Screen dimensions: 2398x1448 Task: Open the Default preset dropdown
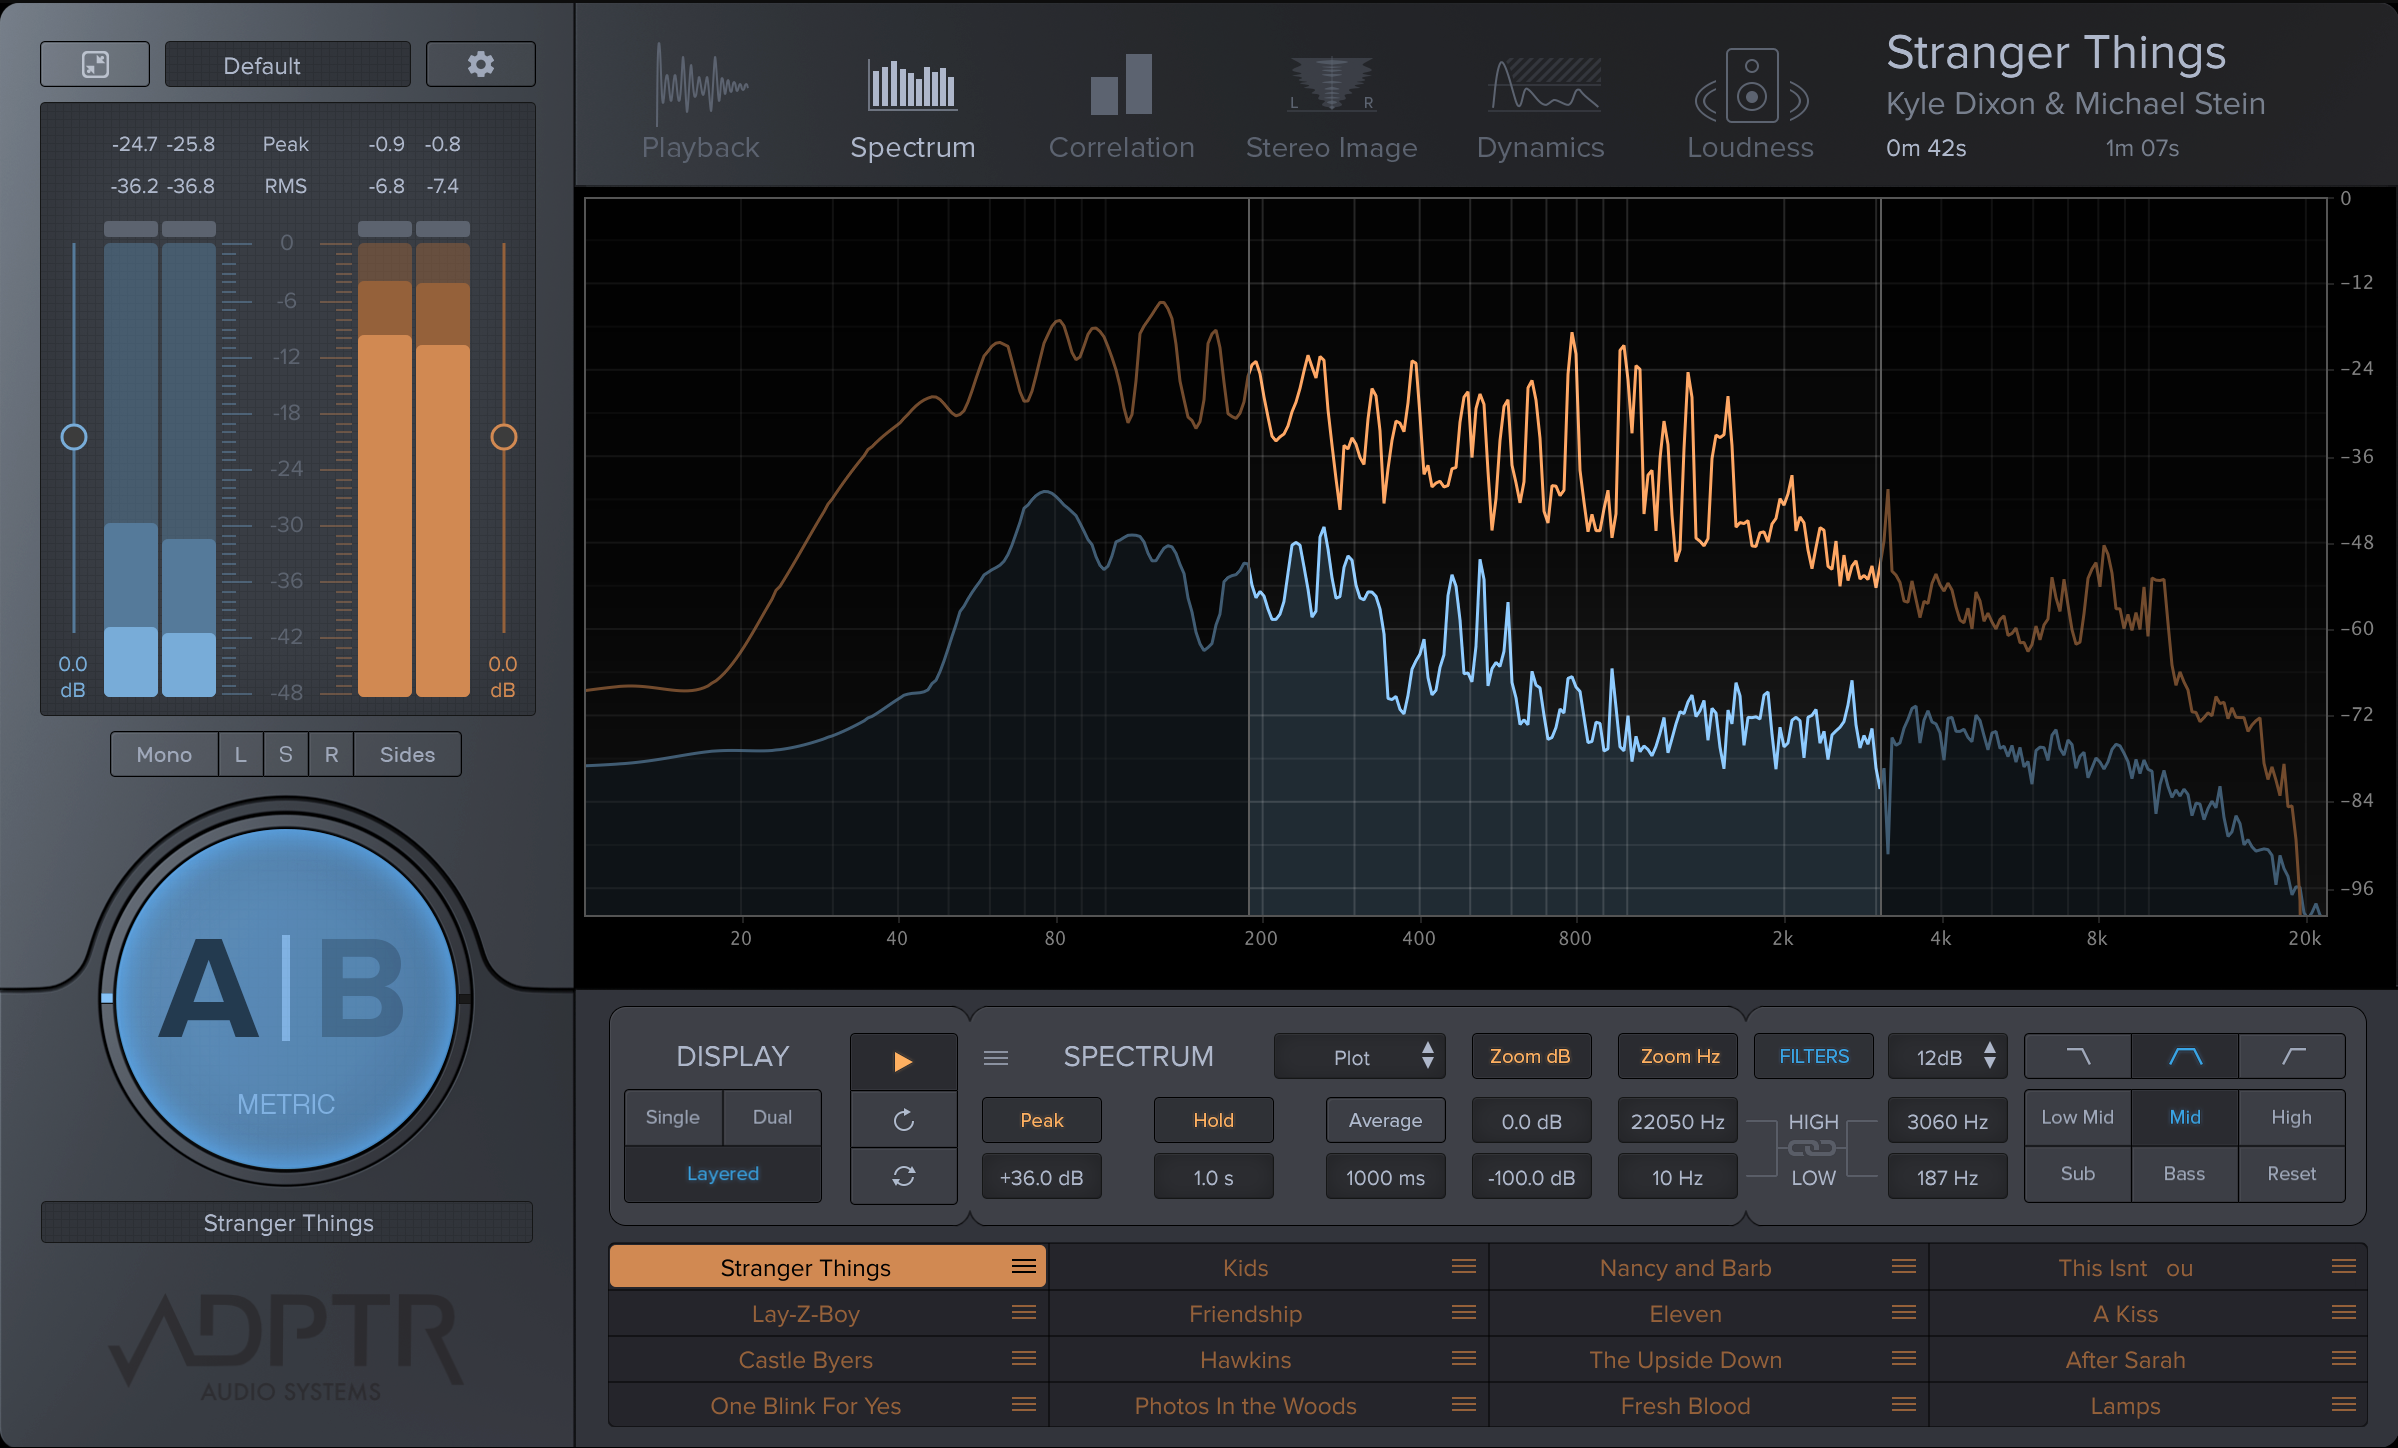[x=287, y=65]
